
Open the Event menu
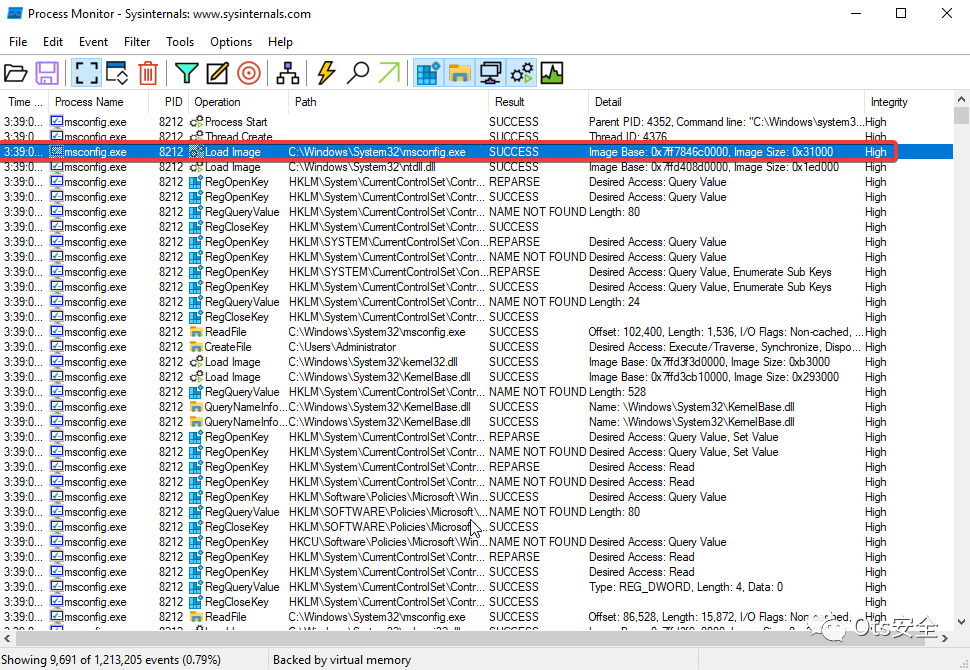pyautogui.click(x=93, y=41)
